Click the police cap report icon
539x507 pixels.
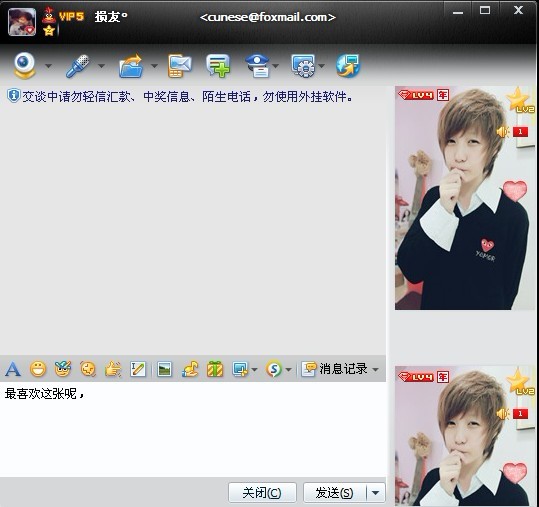[x=257, y=66]
